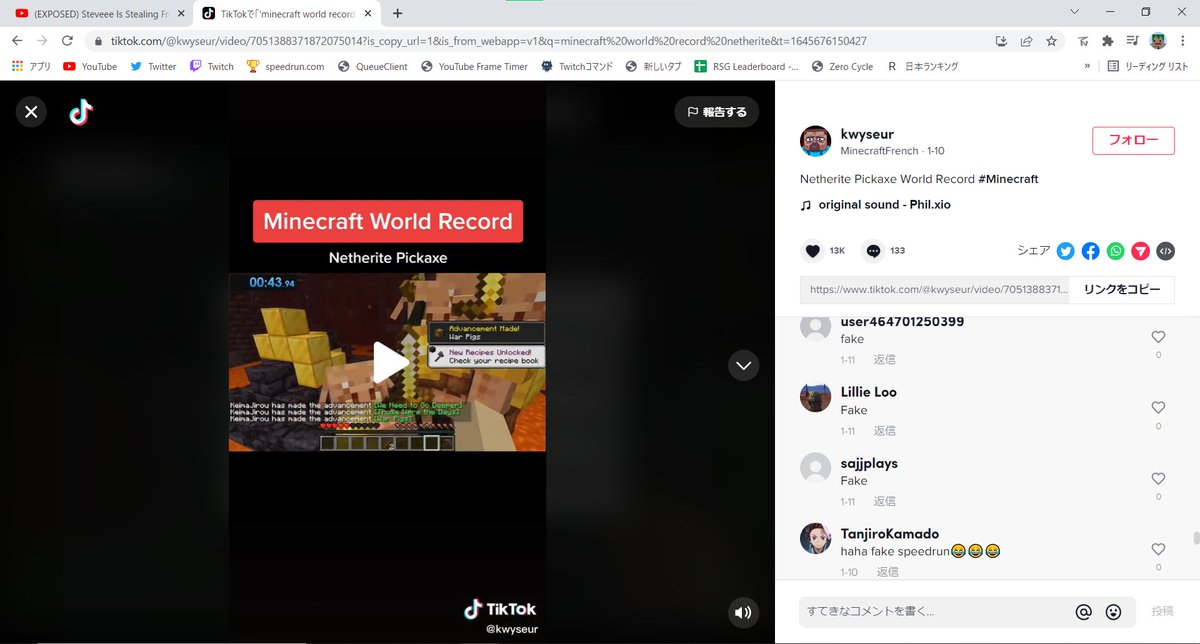
Task: Like TanjiroKamado's comment
Action: pyautogui.click(x=1158, y=550)
